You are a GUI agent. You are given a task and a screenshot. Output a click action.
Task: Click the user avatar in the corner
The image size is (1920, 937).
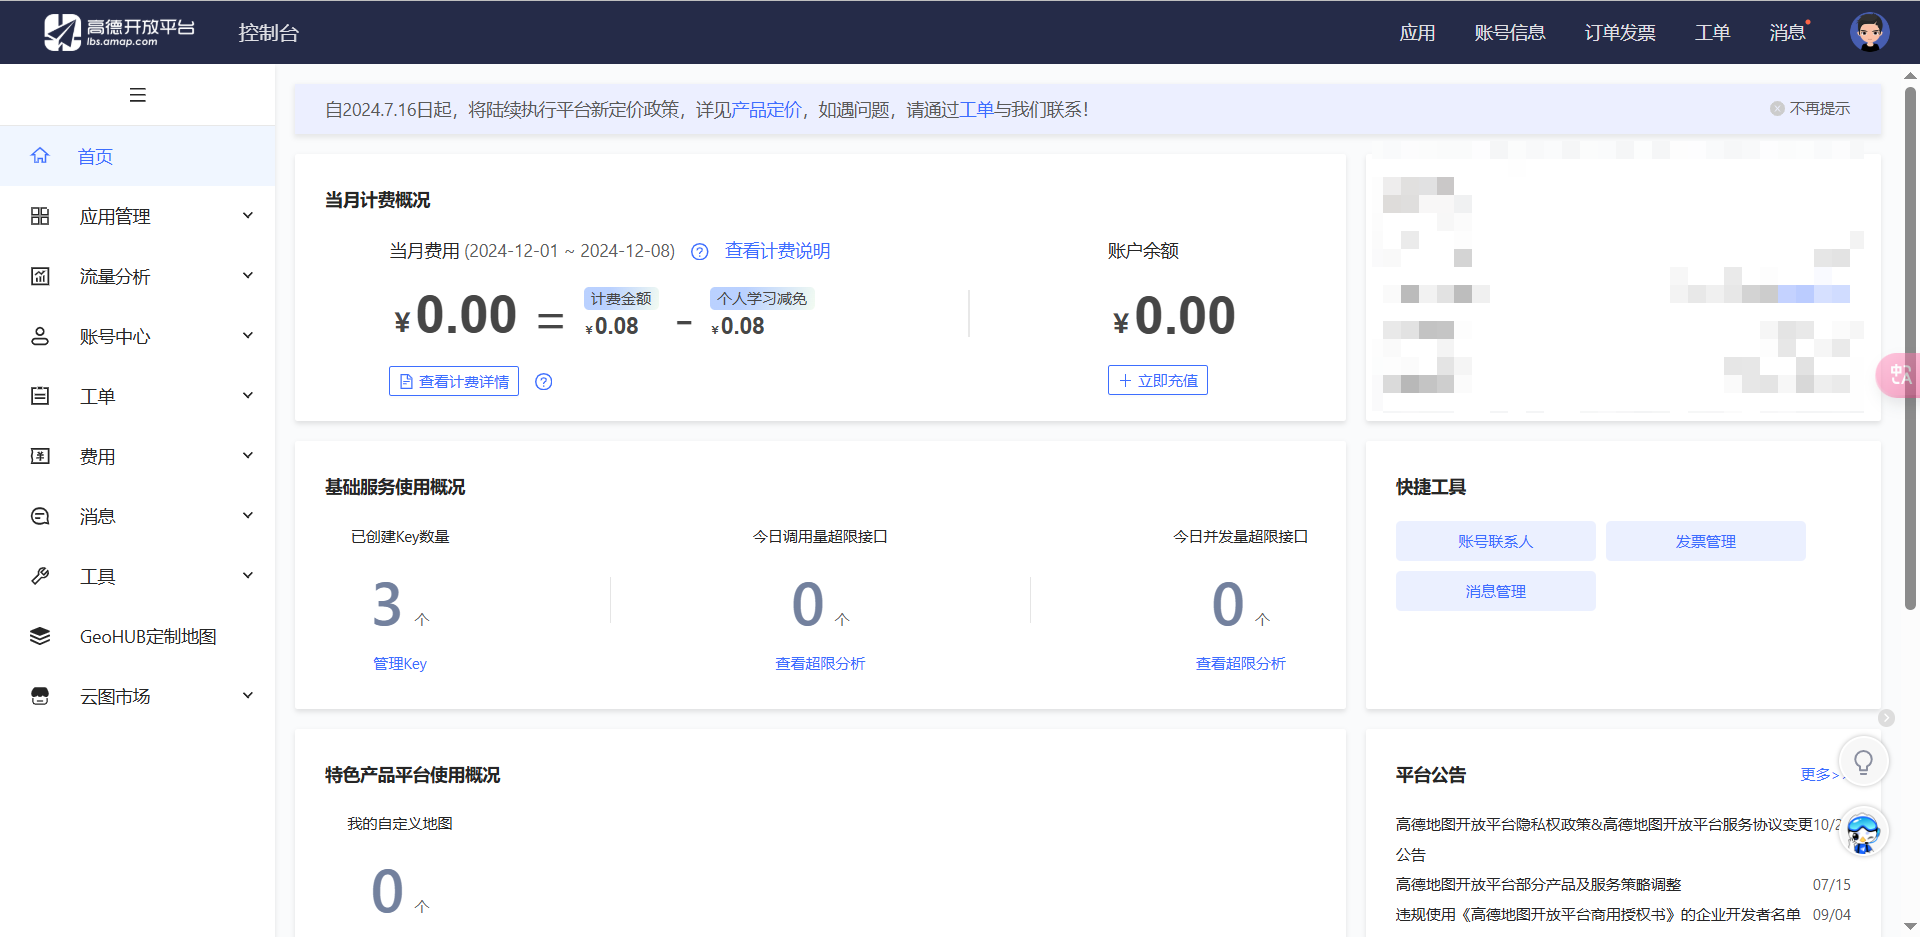[1868, 31]
